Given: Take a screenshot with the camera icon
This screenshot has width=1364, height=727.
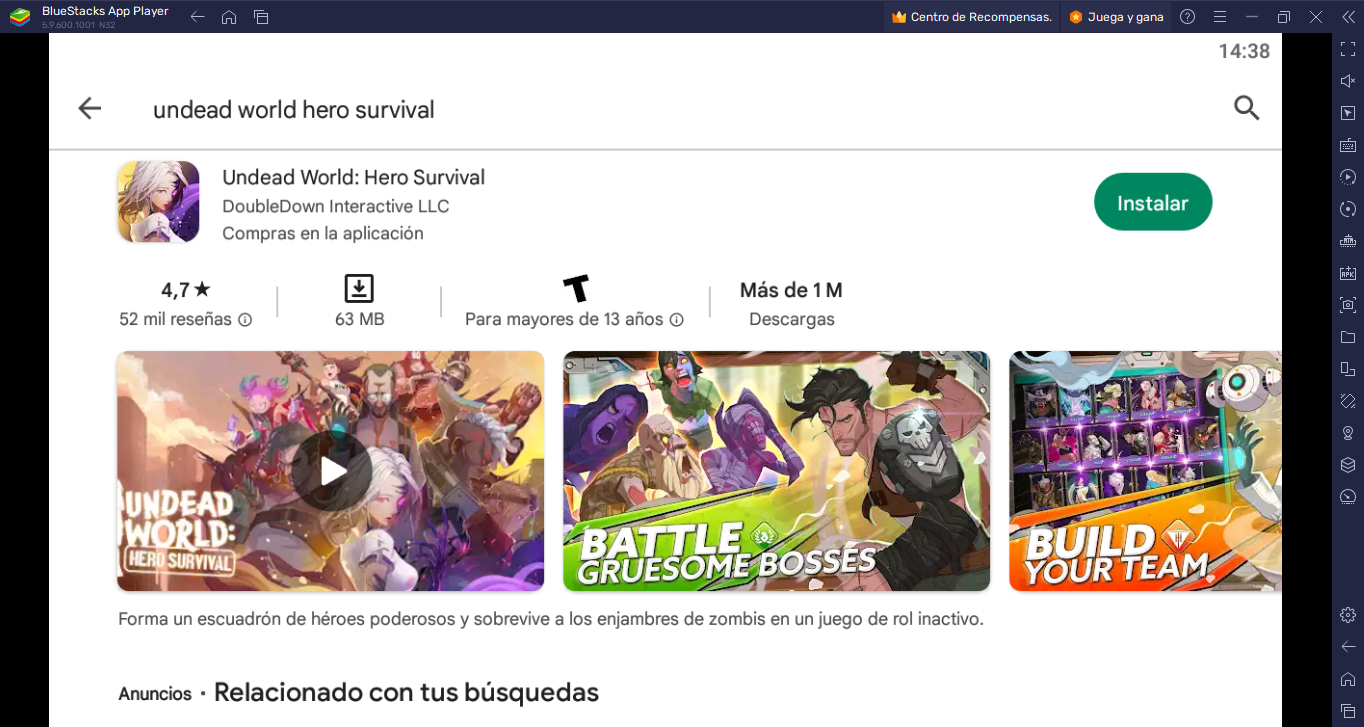Looking at the screenshot, I should [x=1348, y=305].
